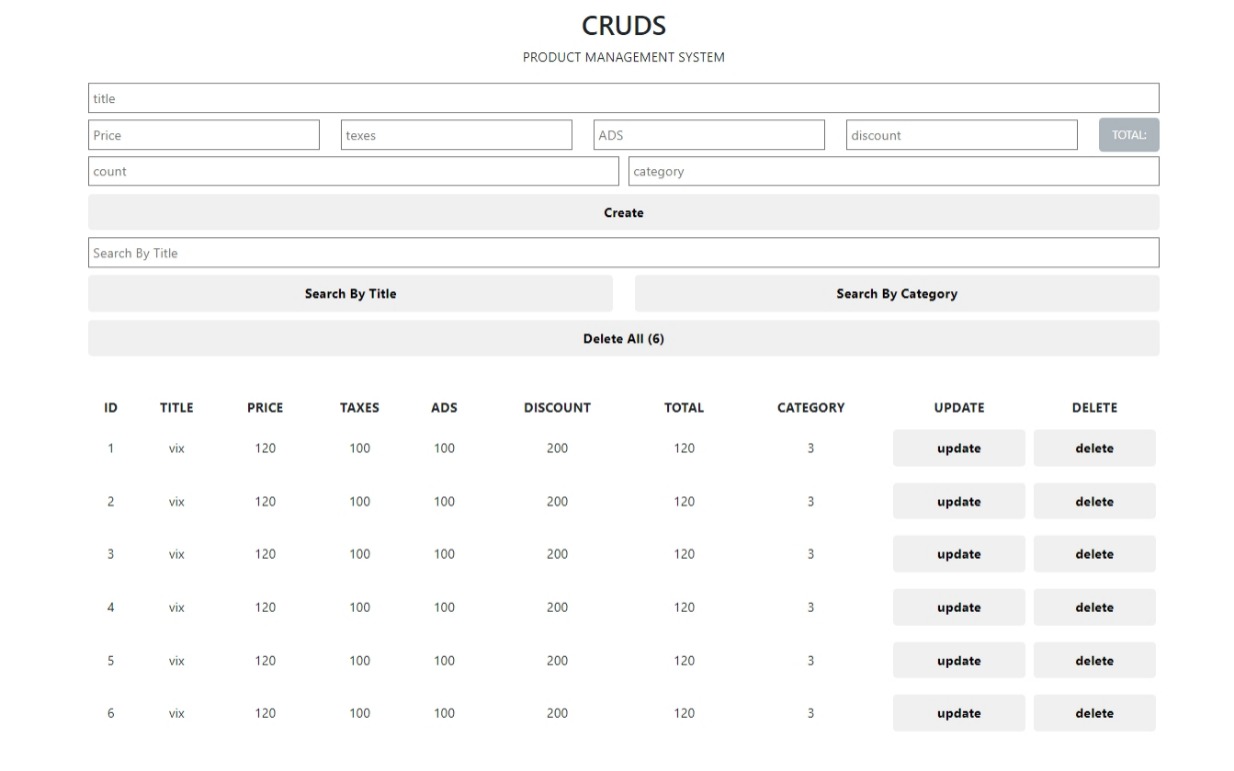Click the category input field

pyautogui.click(x=893, y=171)
